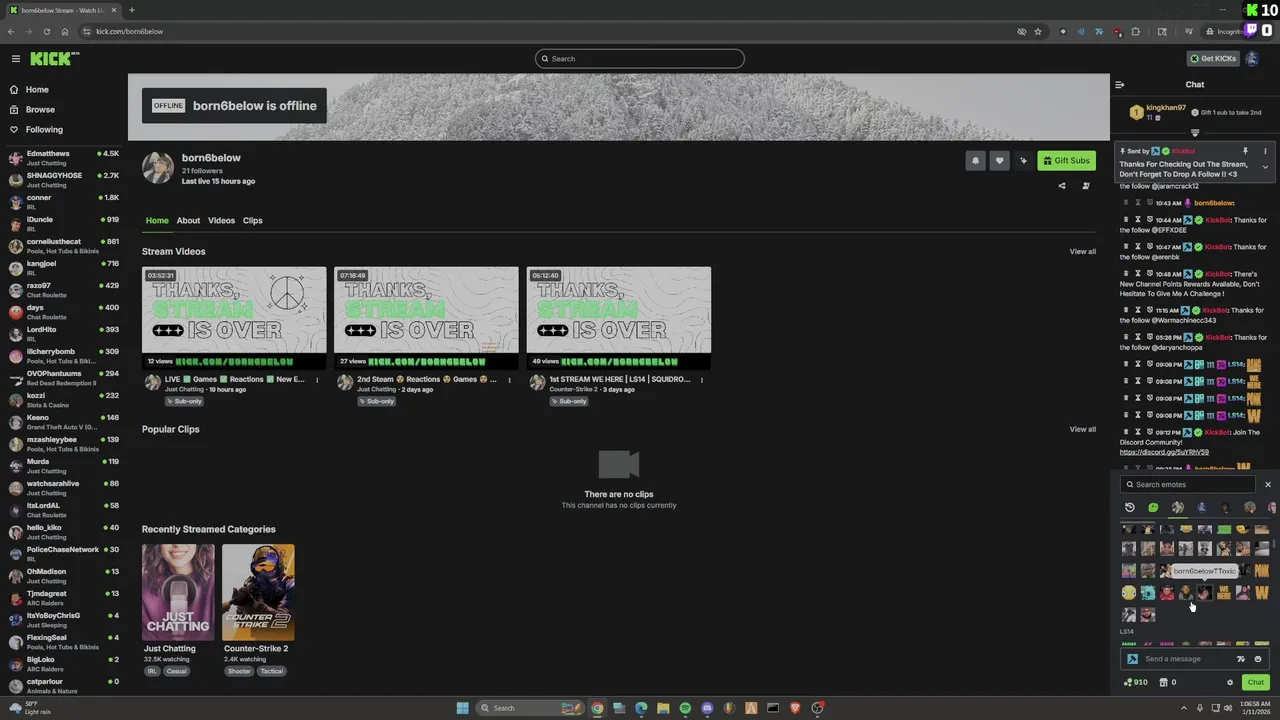Click the green Chat send button
This screenshot has height=720, width=1280.
pos(1256,683)
